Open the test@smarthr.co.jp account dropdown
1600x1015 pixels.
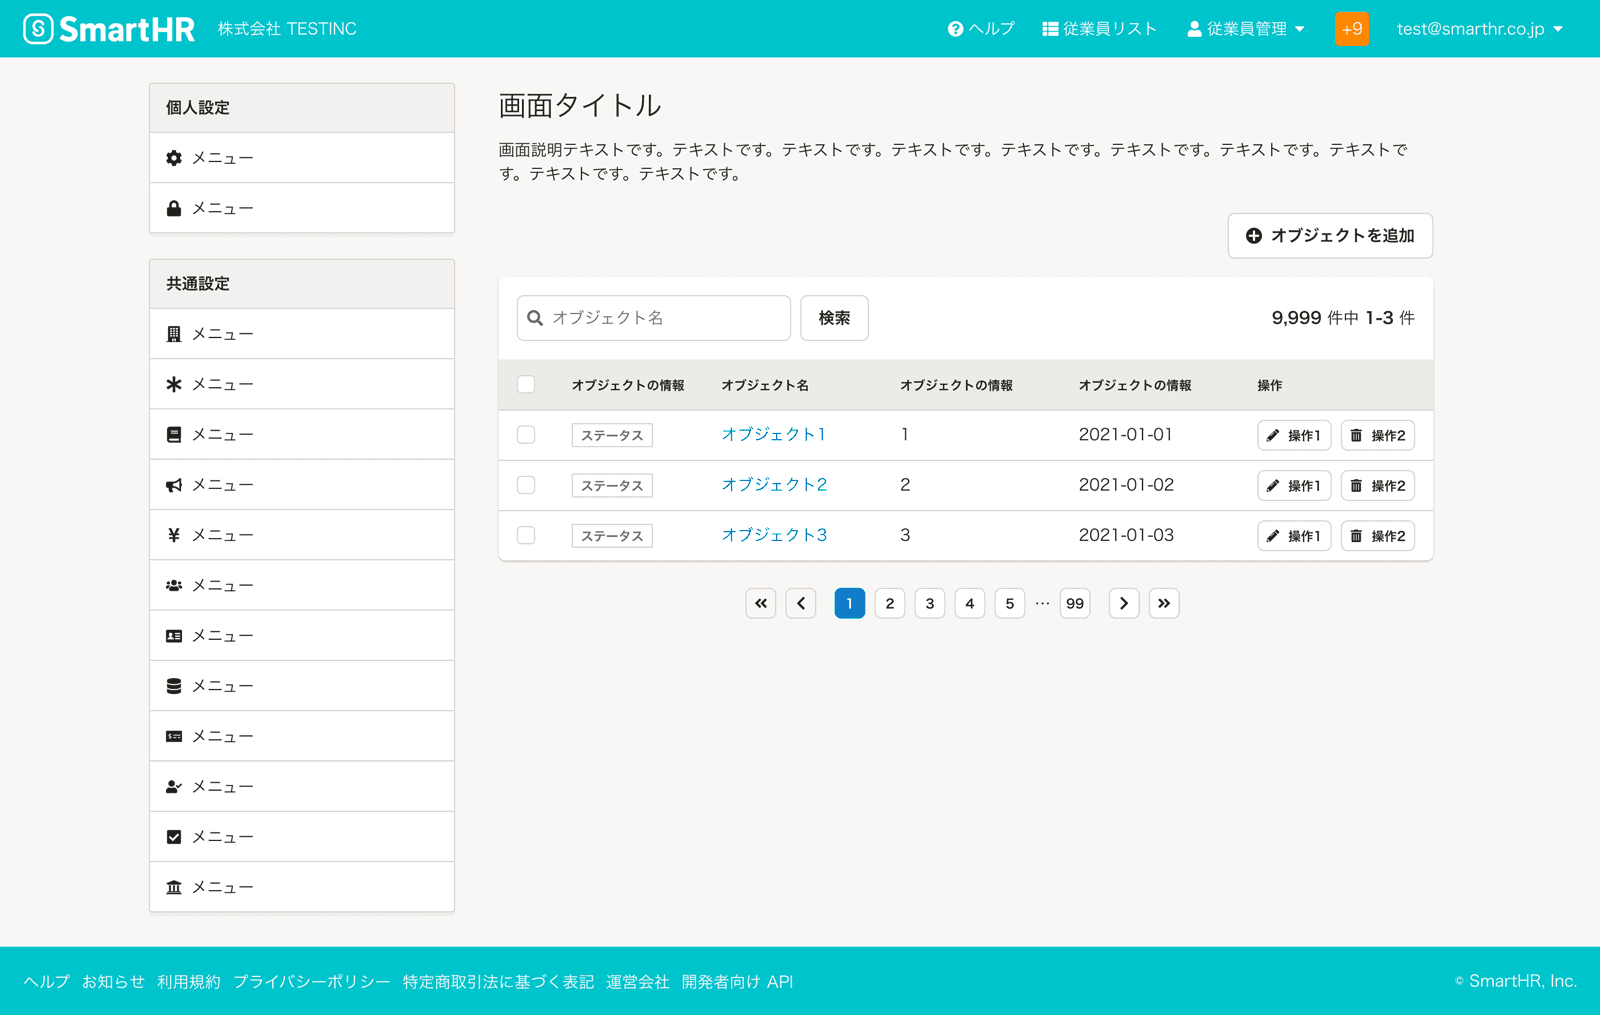[1477, 28]
